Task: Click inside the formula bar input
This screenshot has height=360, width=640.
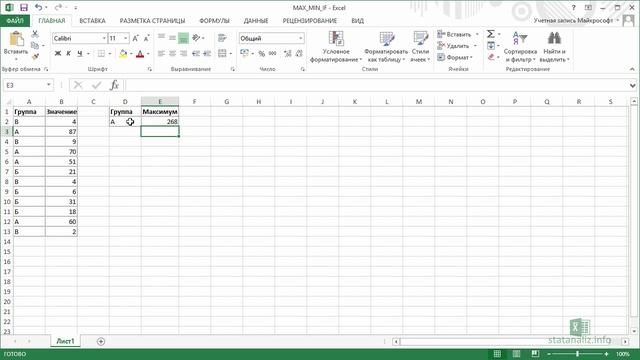Action: click(376, 85)
